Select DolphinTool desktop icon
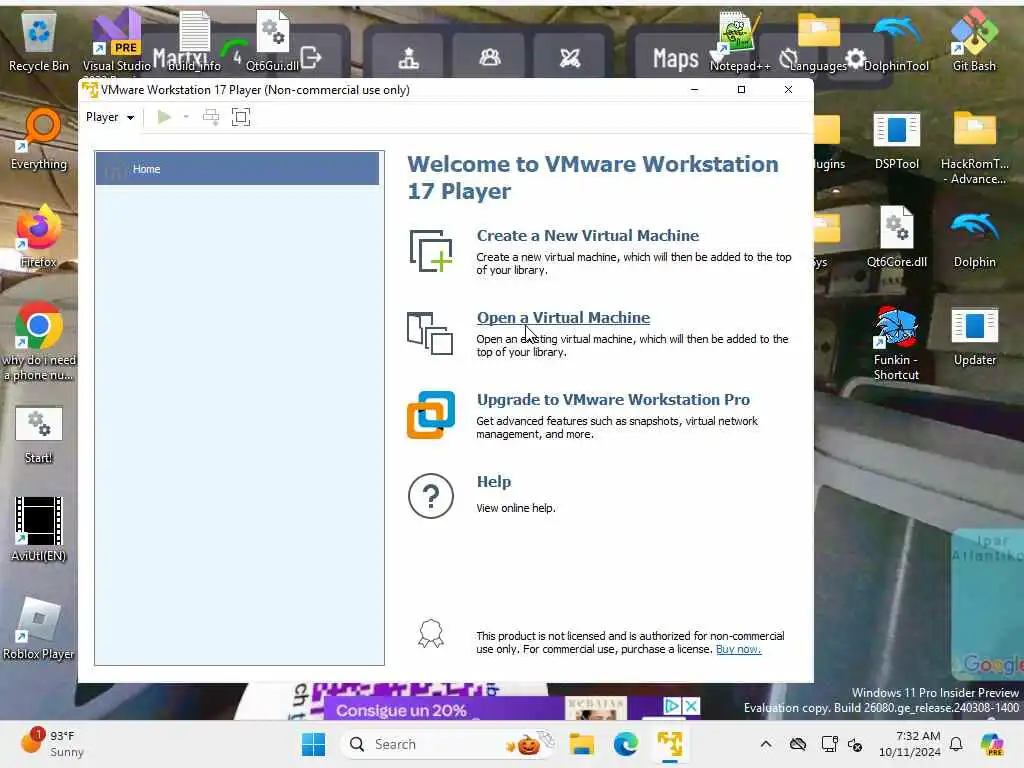 (x=896, y=42)
